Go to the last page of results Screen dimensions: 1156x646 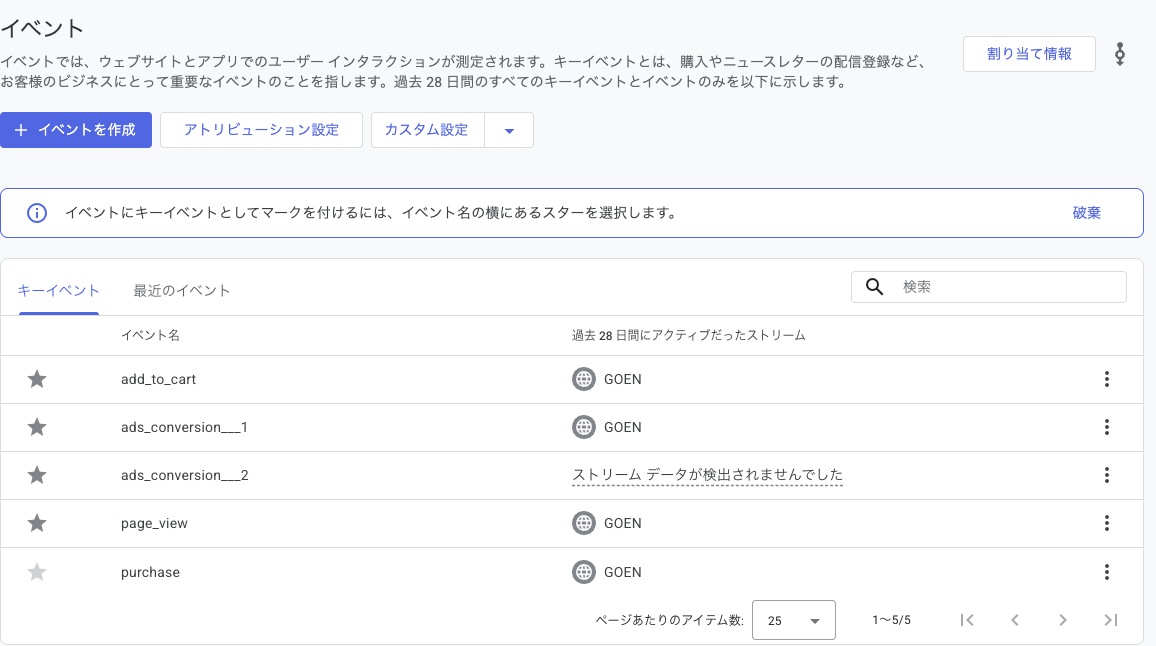click(1111, 620)
